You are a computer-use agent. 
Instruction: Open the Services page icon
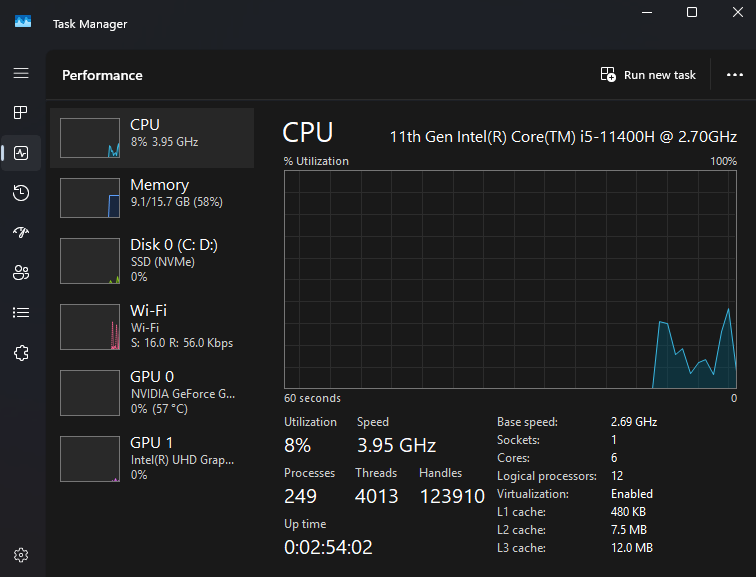point(21,352)
